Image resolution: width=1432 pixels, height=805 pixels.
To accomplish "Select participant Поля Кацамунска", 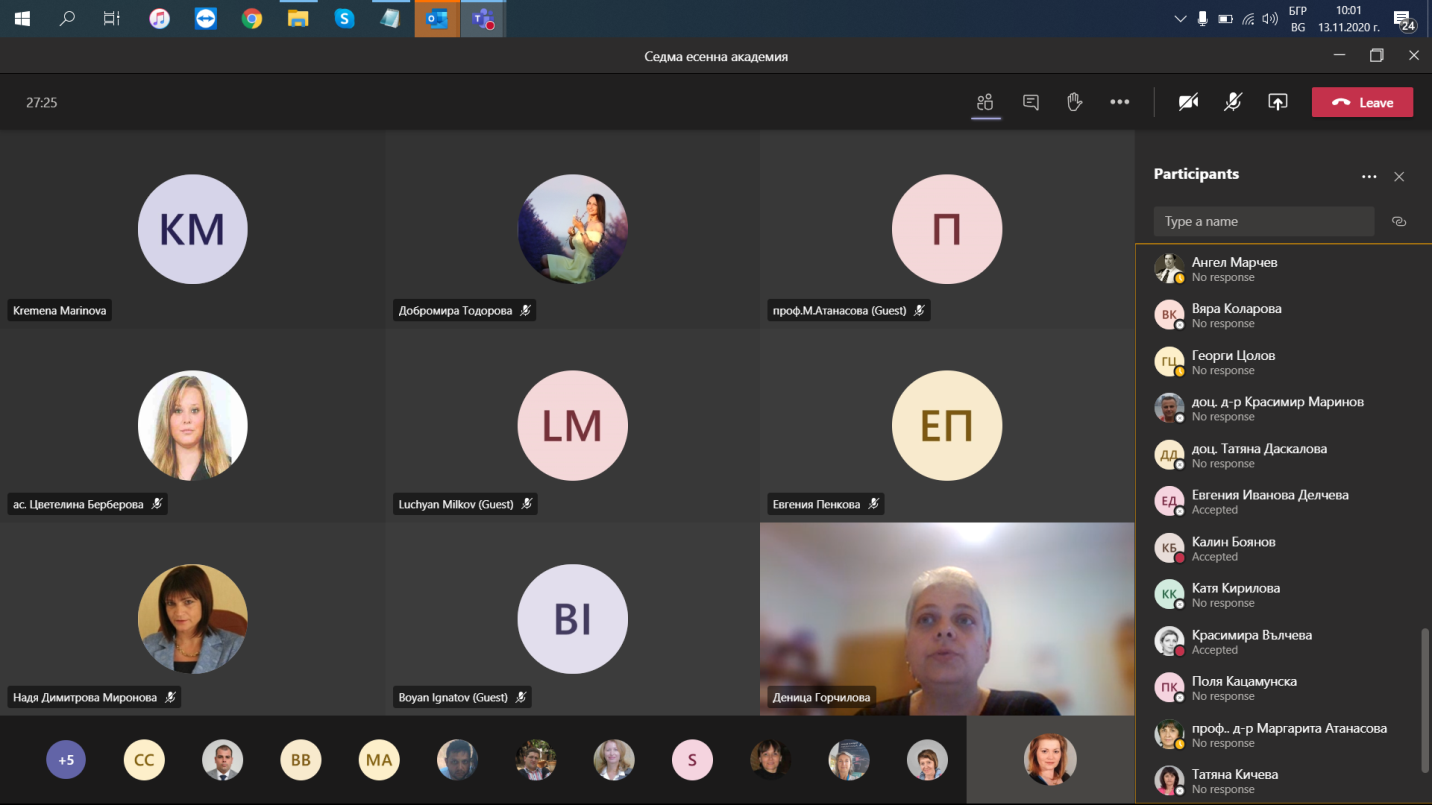I will tap(1285, 688).
